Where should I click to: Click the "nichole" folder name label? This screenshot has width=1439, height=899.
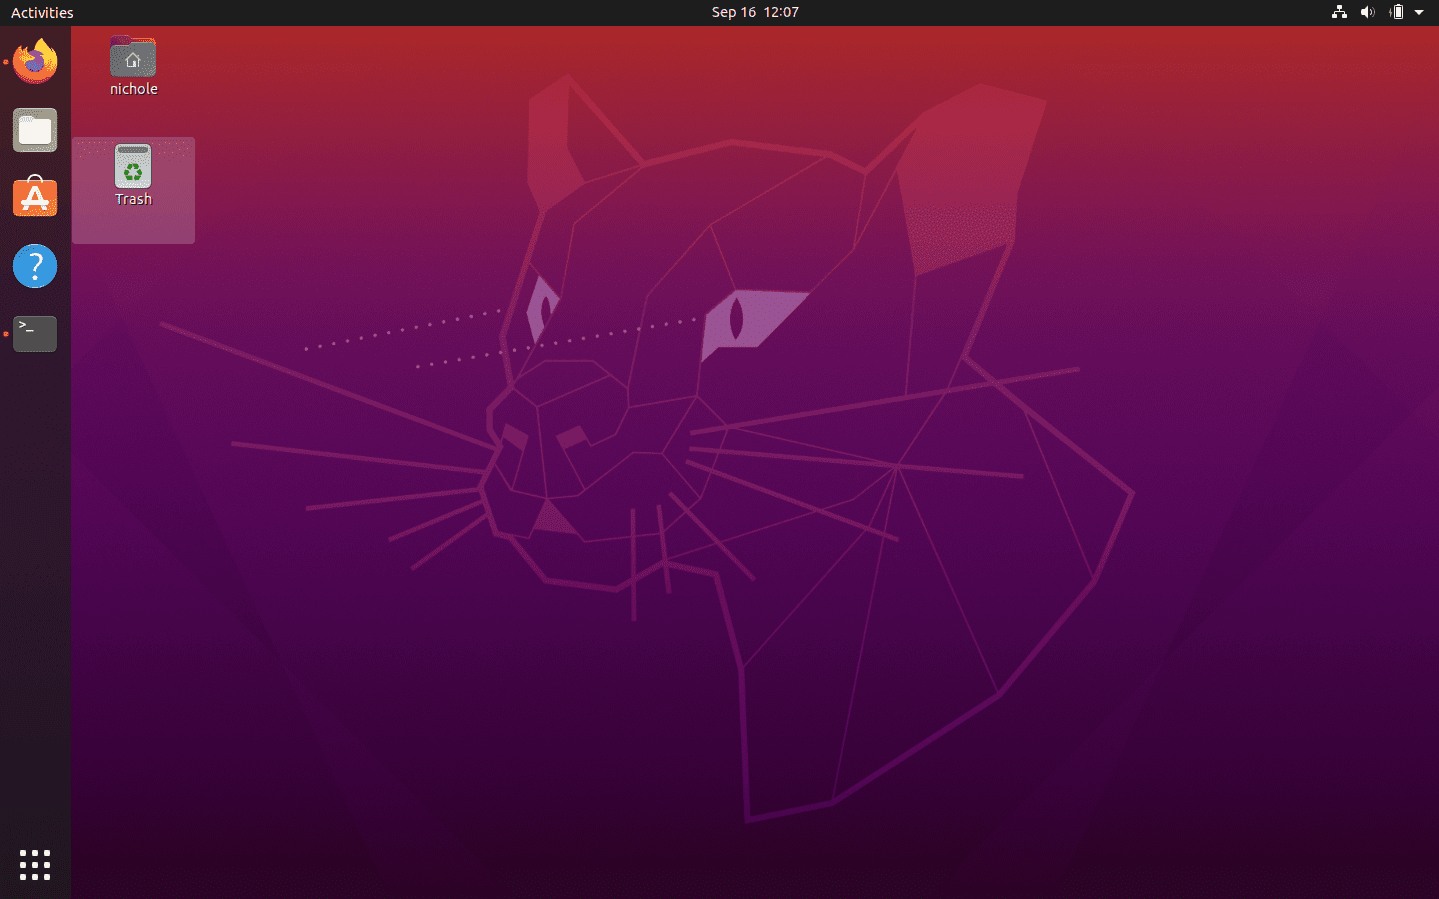(133, 89)
